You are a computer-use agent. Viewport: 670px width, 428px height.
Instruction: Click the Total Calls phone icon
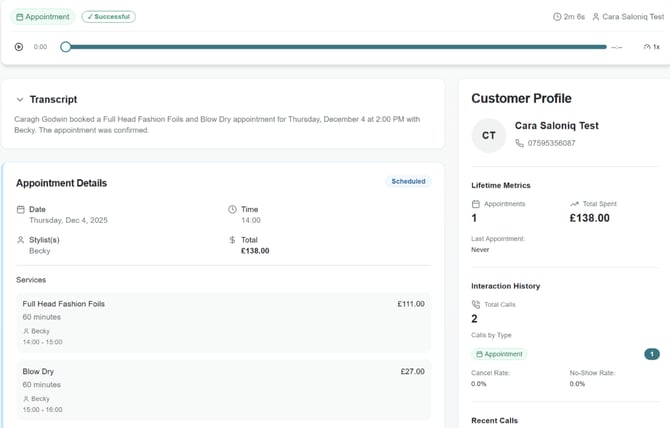click(476, 305)
